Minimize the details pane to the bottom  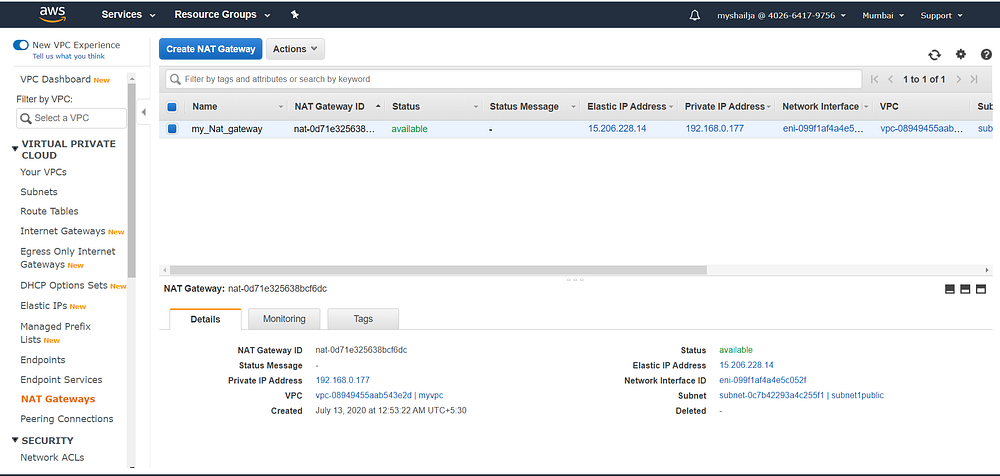(x=949, y=289)
